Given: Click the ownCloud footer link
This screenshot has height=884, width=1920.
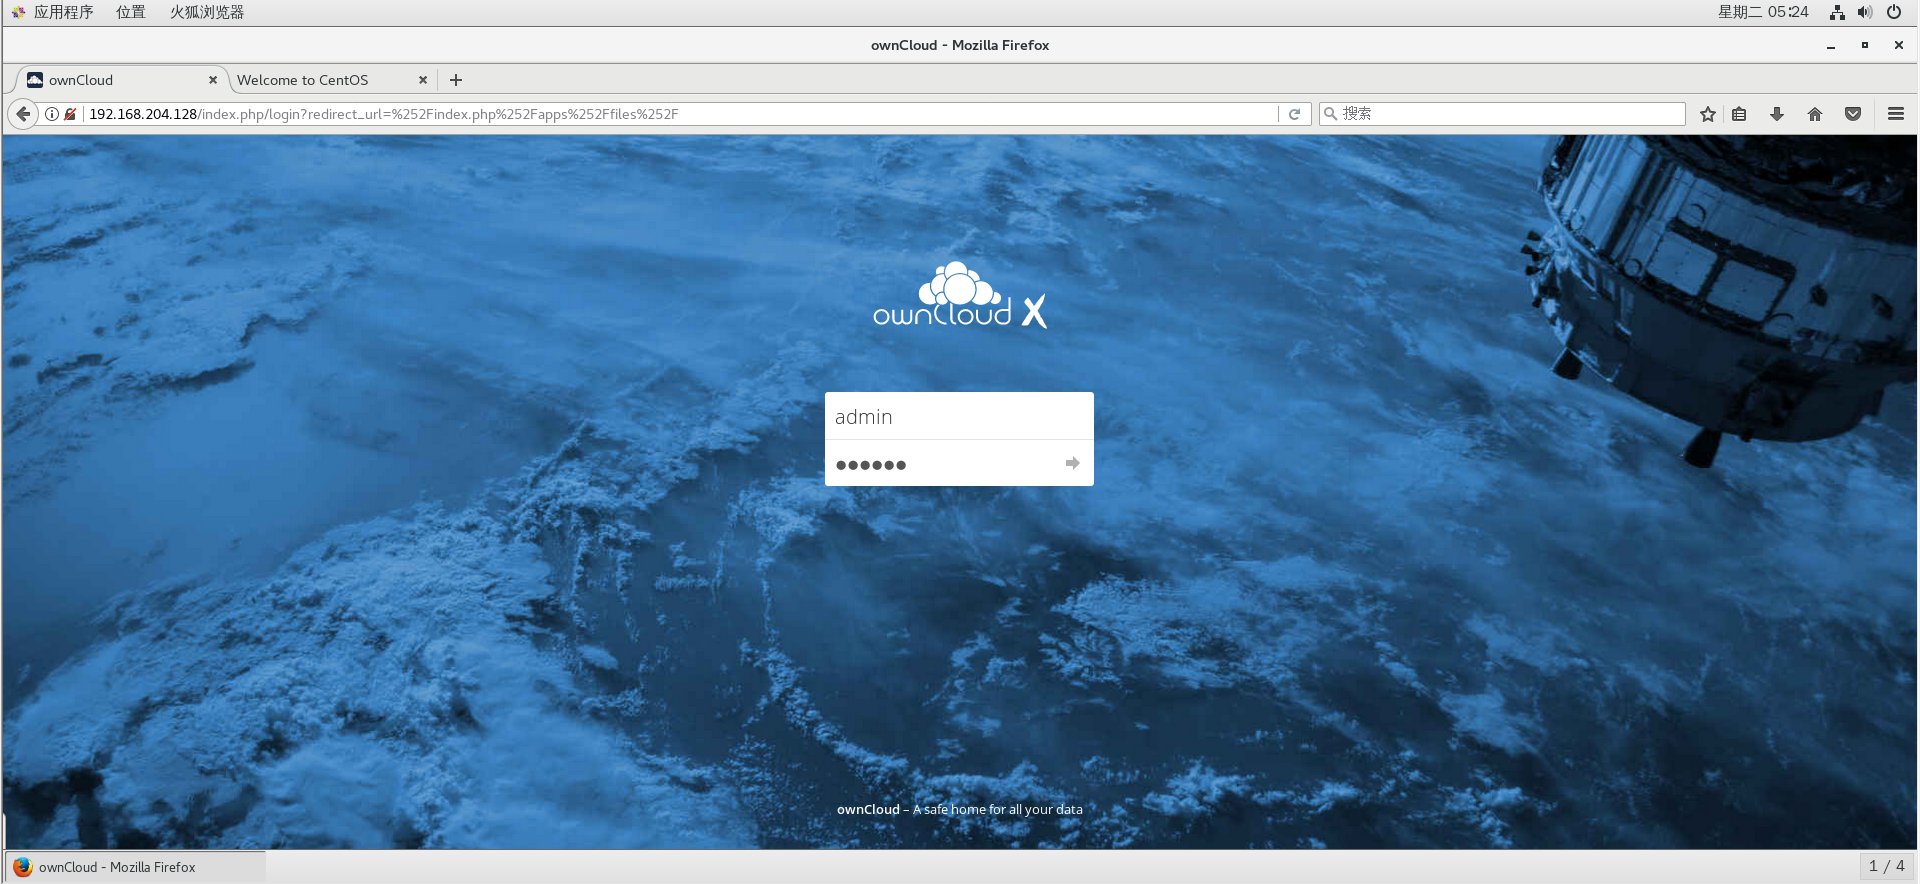Looking at the screenshot, I should [x=868, y=809].
